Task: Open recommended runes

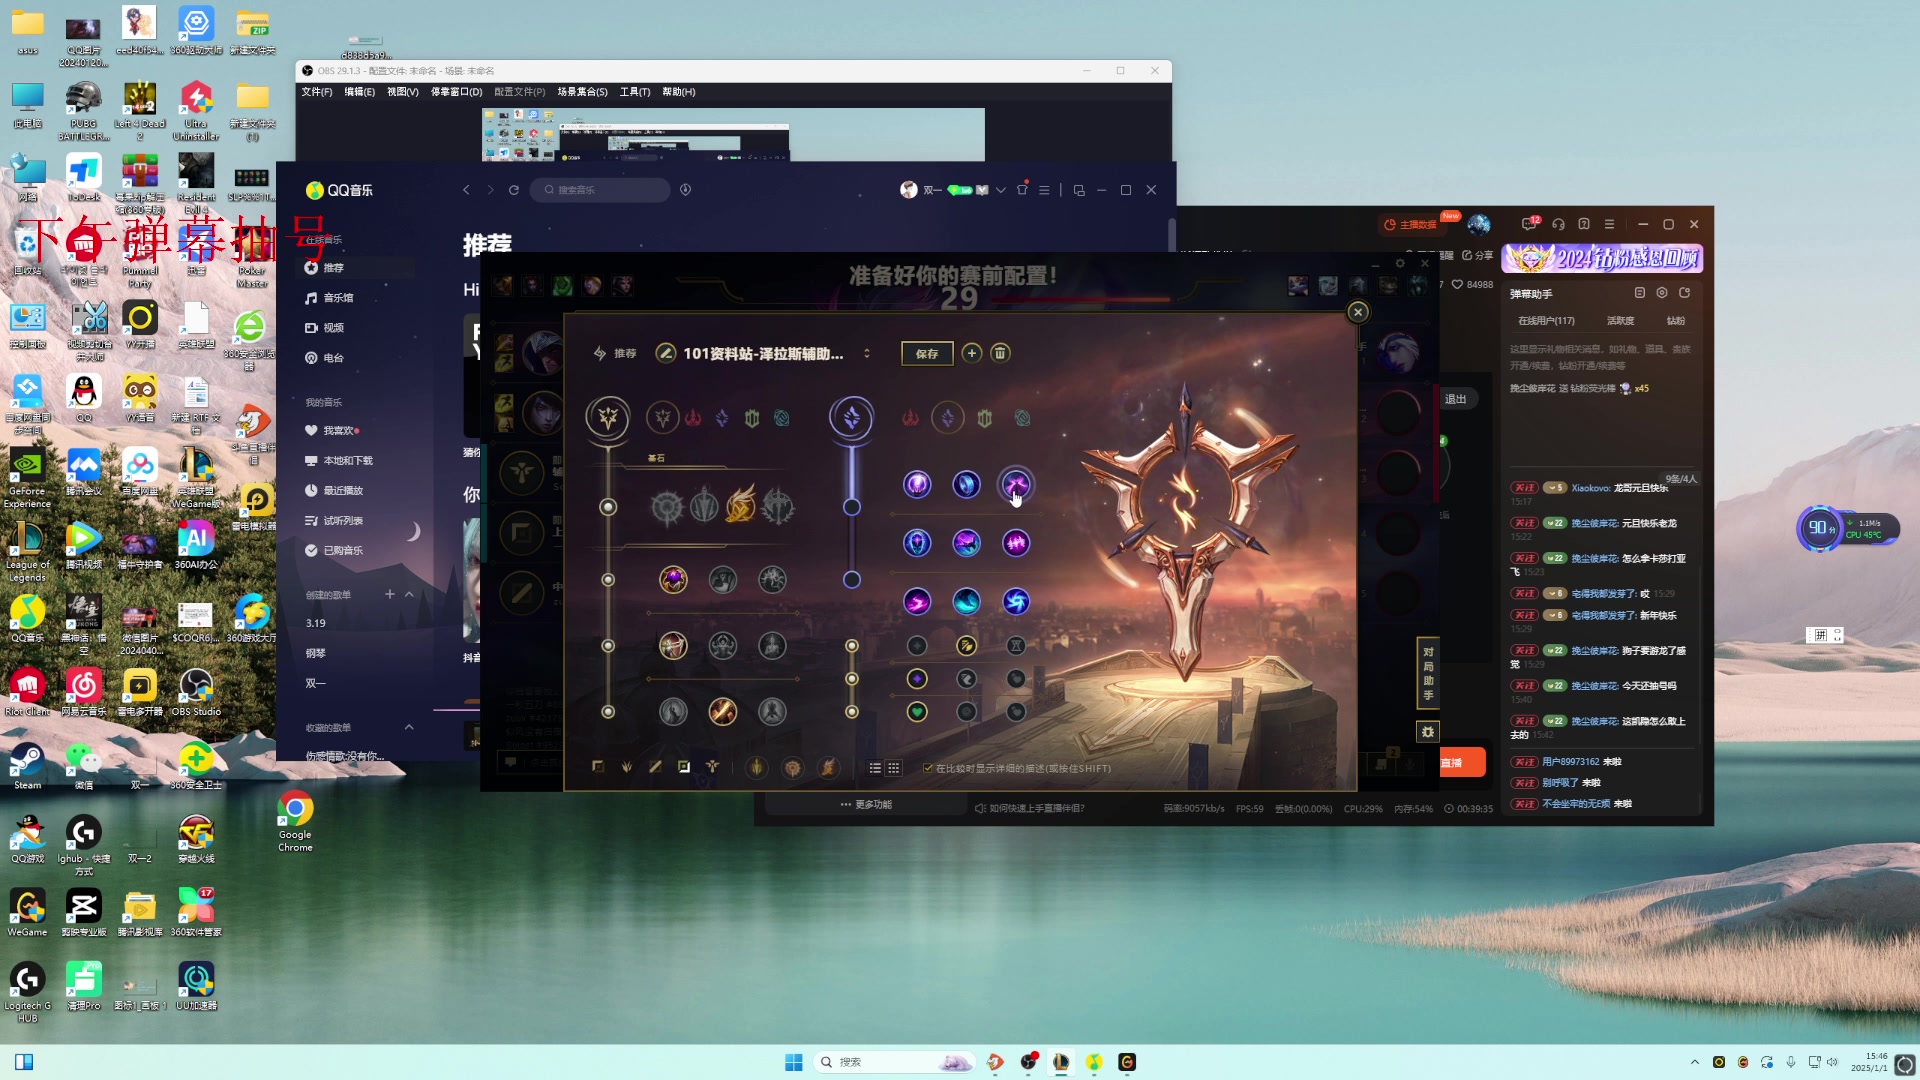Action: pyautogui.click(x=615, y=353)
